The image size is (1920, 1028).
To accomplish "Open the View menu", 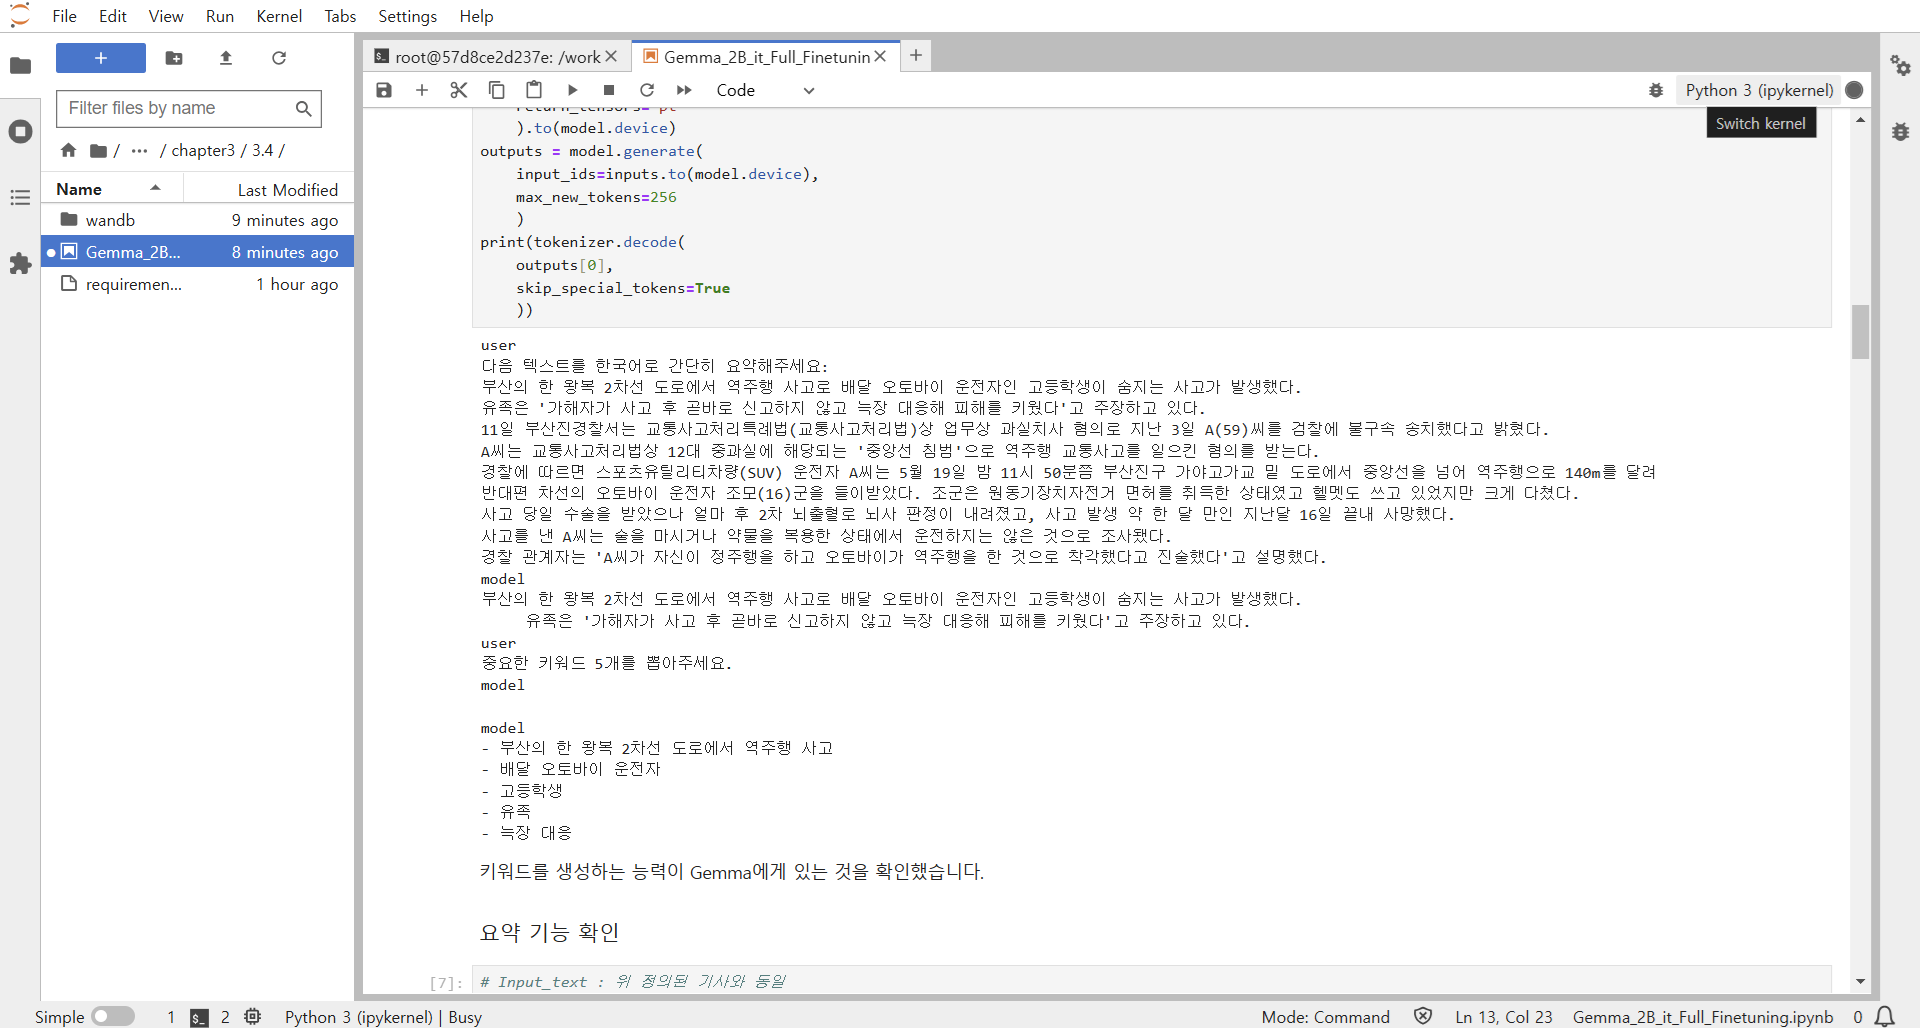I will click(166, 16).
